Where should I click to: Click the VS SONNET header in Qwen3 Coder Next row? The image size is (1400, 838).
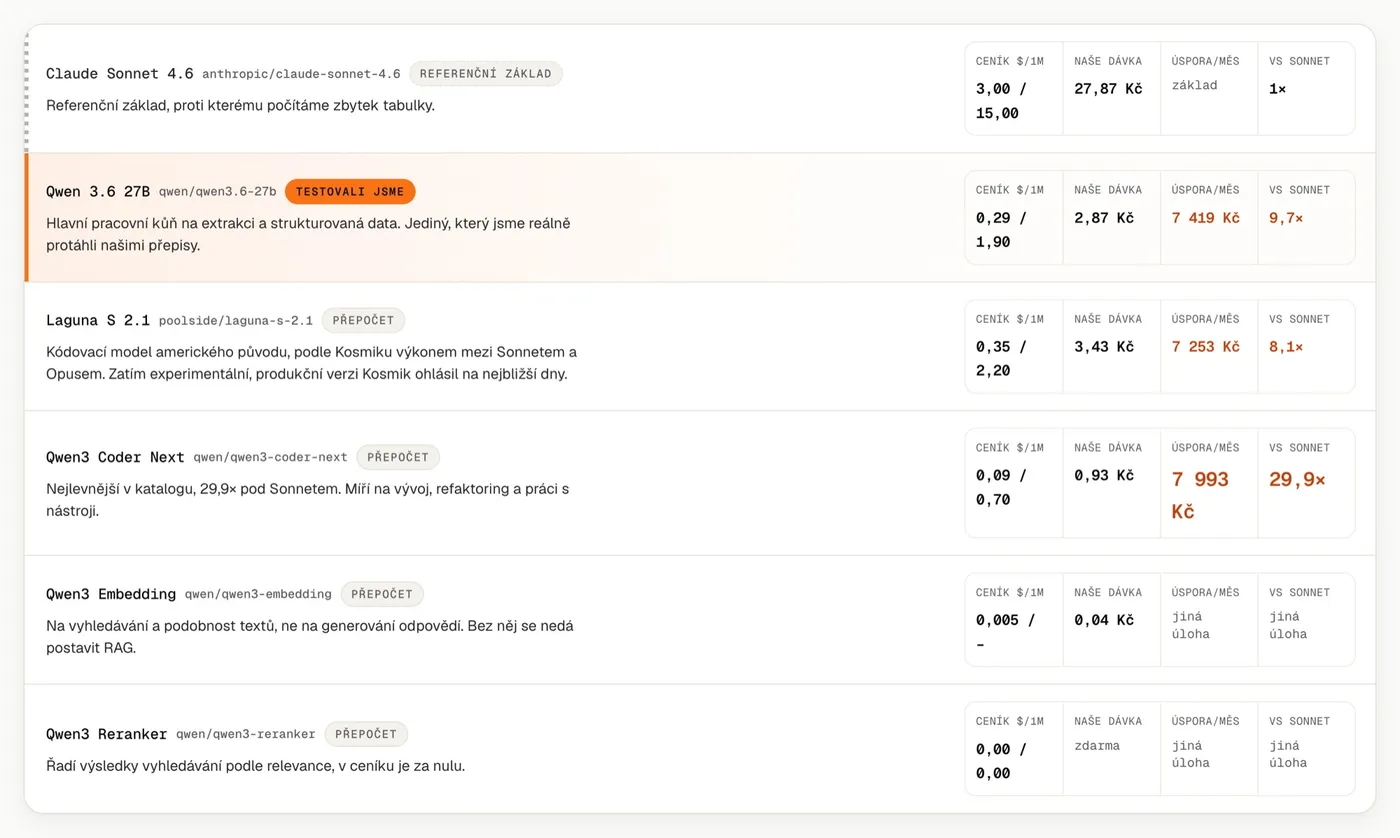(x=1300, y=448)
